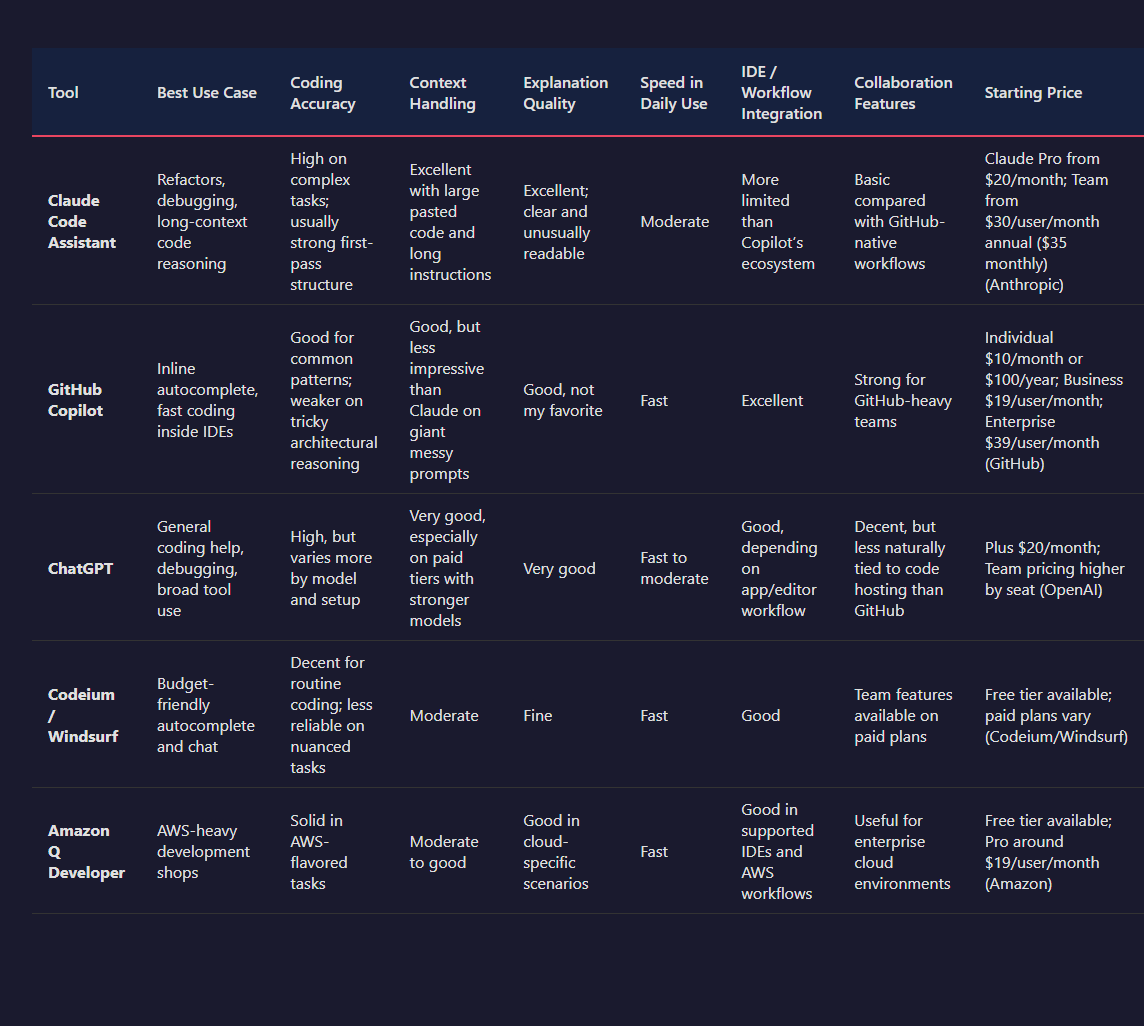
Task: Select the Free tier available Codeium cell
Action: click(1056, 715)
